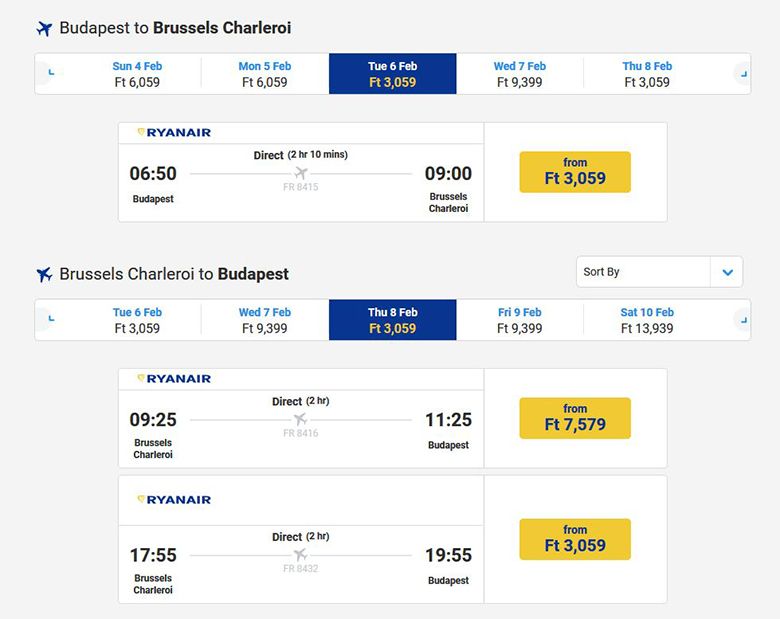This screenshot has width=780, height=619.
Task: Click the Ryanair logo on 09:25 flight
Action: (x=174, y=379)
